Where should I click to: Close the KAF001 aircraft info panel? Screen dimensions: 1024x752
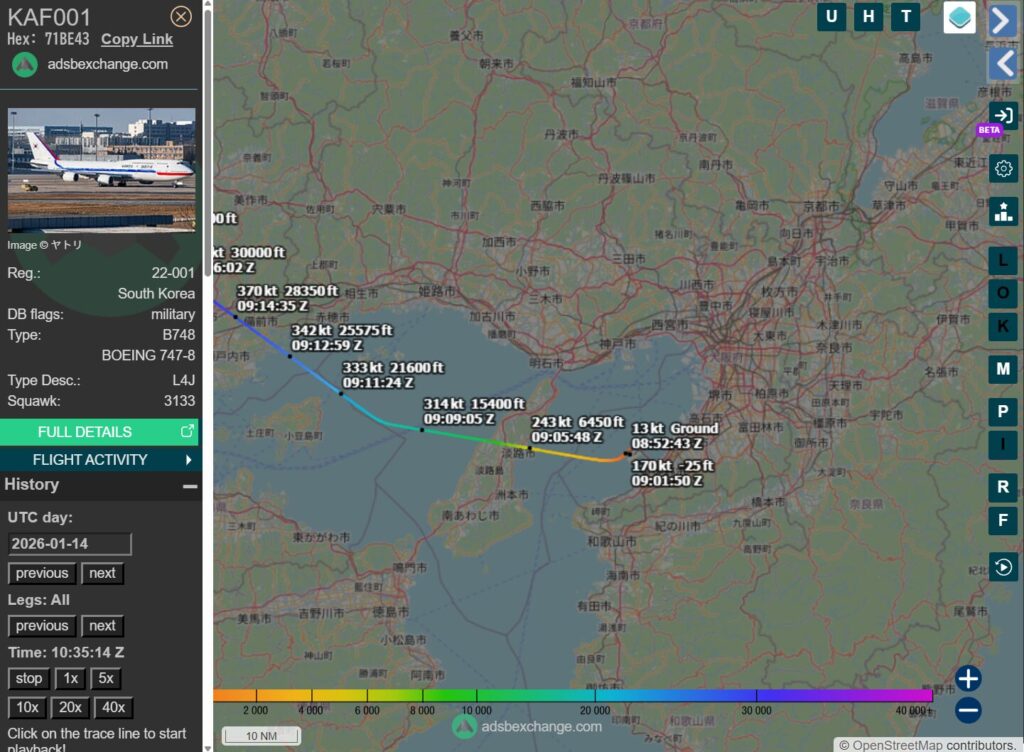click(x=181, y=16)
